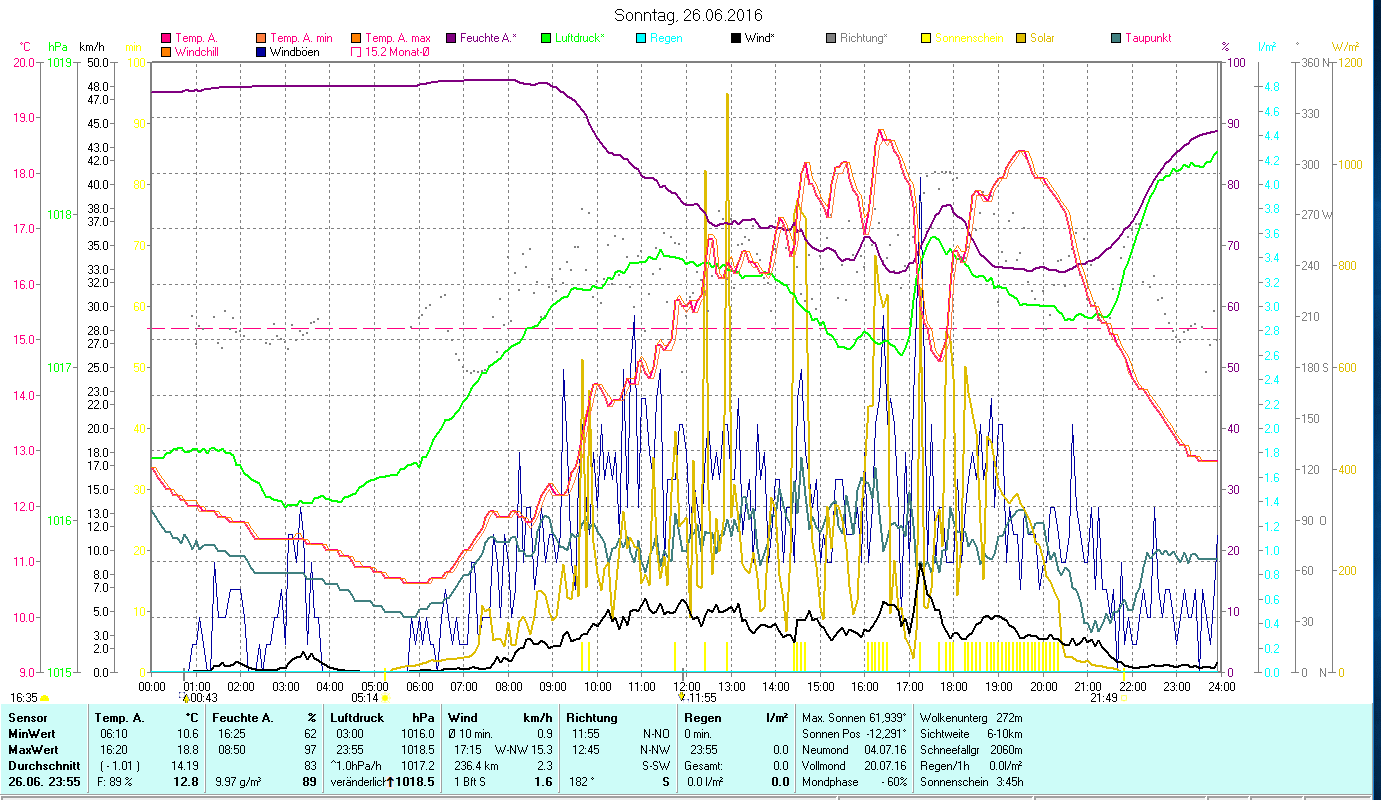Click the Solar legend swatch
This screenshot has width=1381, height=800.
click(1021, 39)
